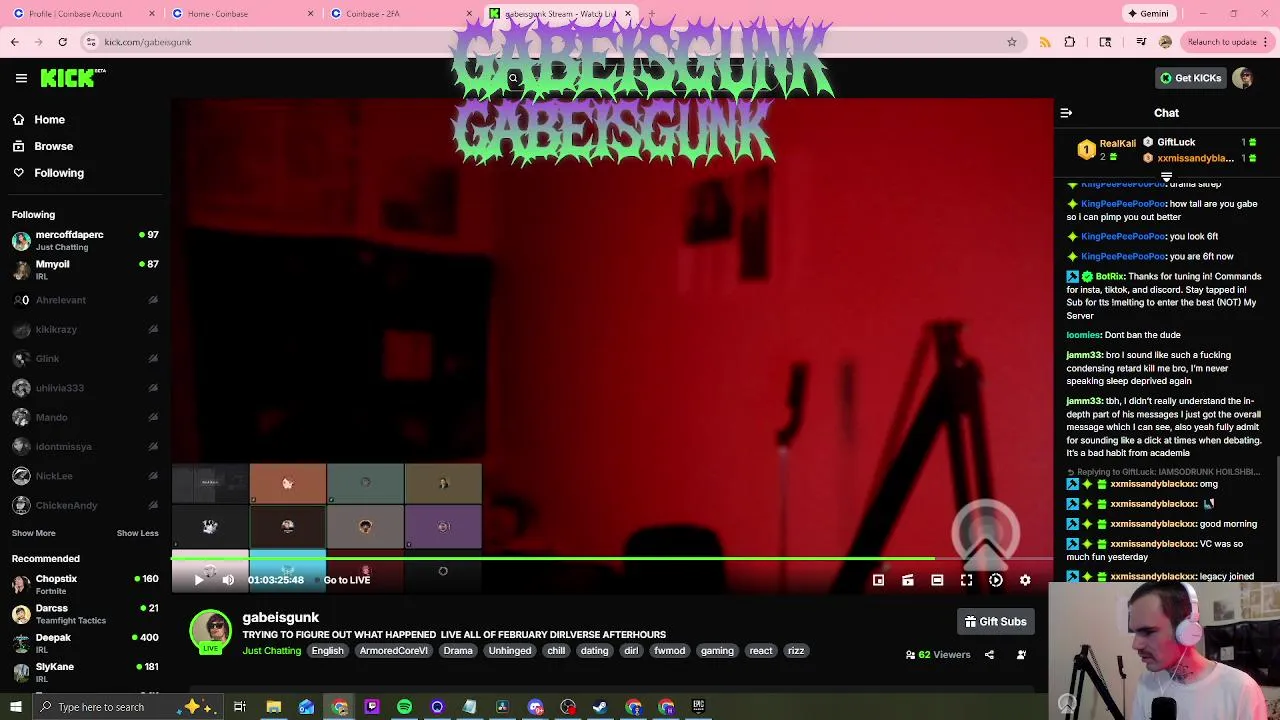The width and height of the screenshot is (1280, 720).
Task: Enter fullscreen video mode
Action: [x=966, y=580]
